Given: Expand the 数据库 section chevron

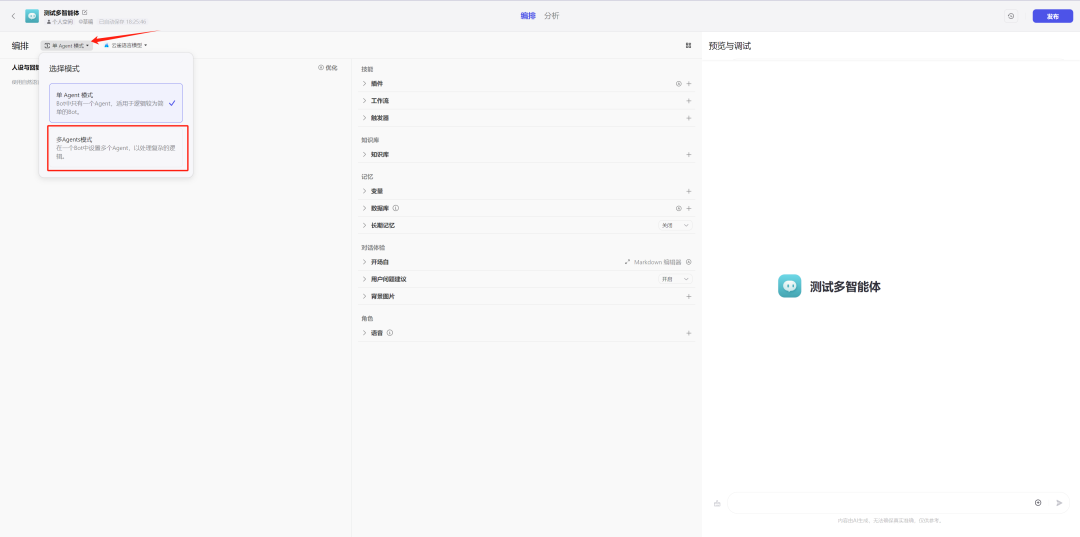Looking at the screenshot, I should (x=364, y=208).
